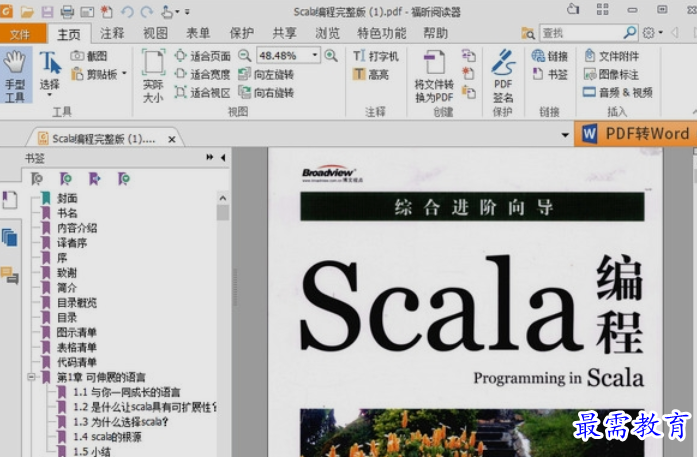Open the 代码清单 bookmark
Image resolution: width=697 pixels, height=457 pixels.
point(77,362)
